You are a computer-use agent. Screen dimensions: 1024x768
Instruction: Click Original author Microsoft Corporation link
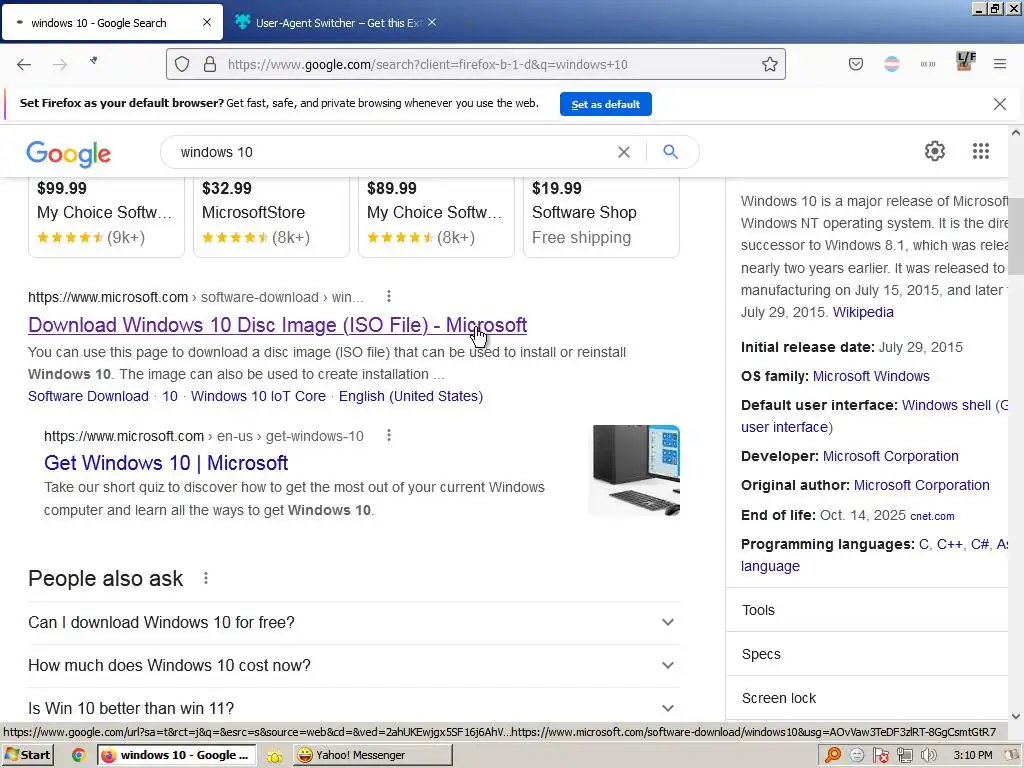pos(921,485)
